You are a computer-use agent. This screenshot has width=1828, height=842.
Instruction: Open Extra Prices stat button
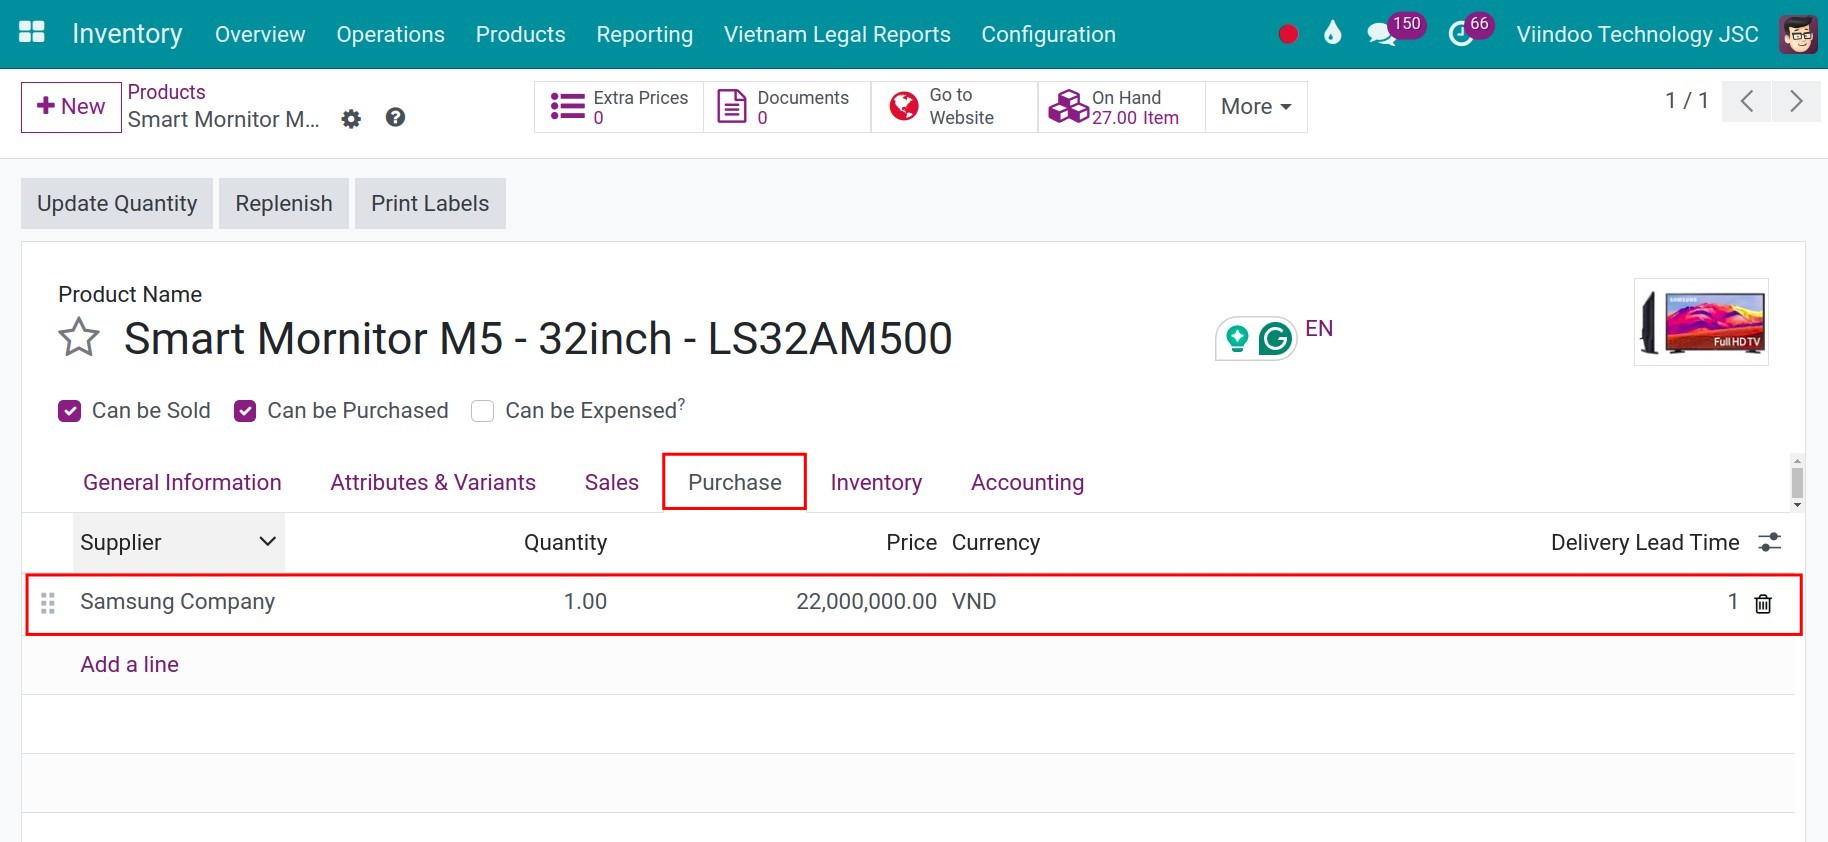tap(619, 107)
